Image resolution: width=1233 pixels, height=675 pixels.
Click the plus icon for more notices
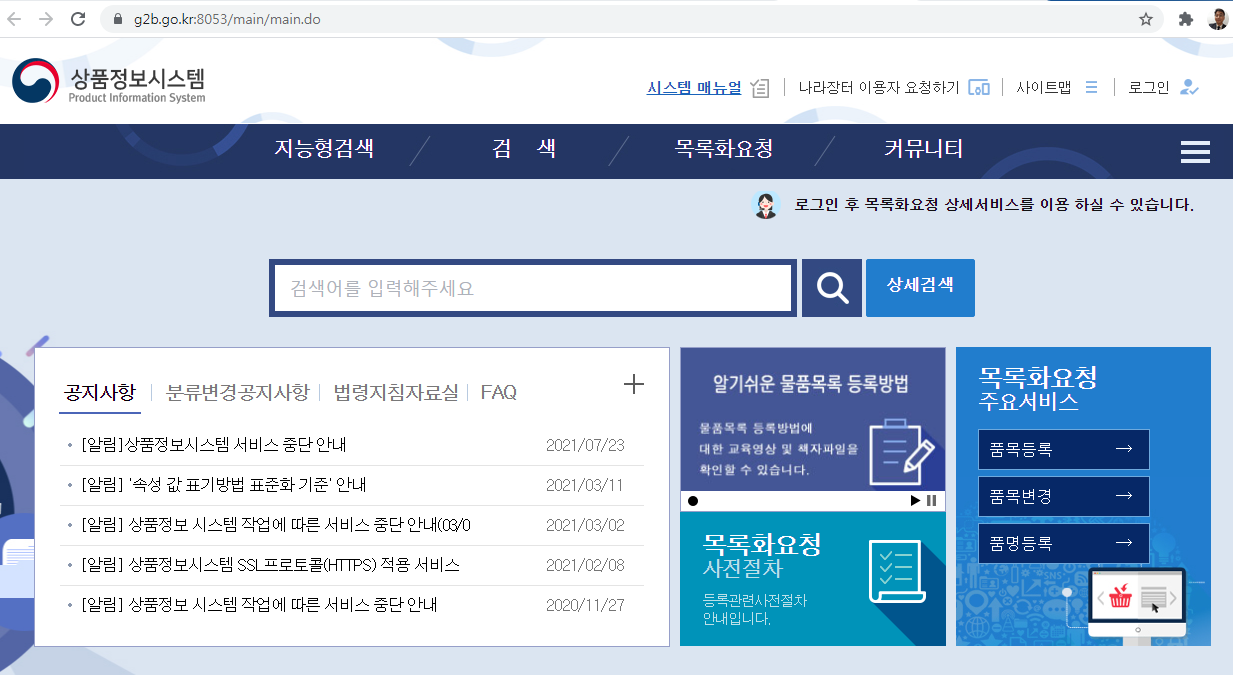[x=634, y=384]
